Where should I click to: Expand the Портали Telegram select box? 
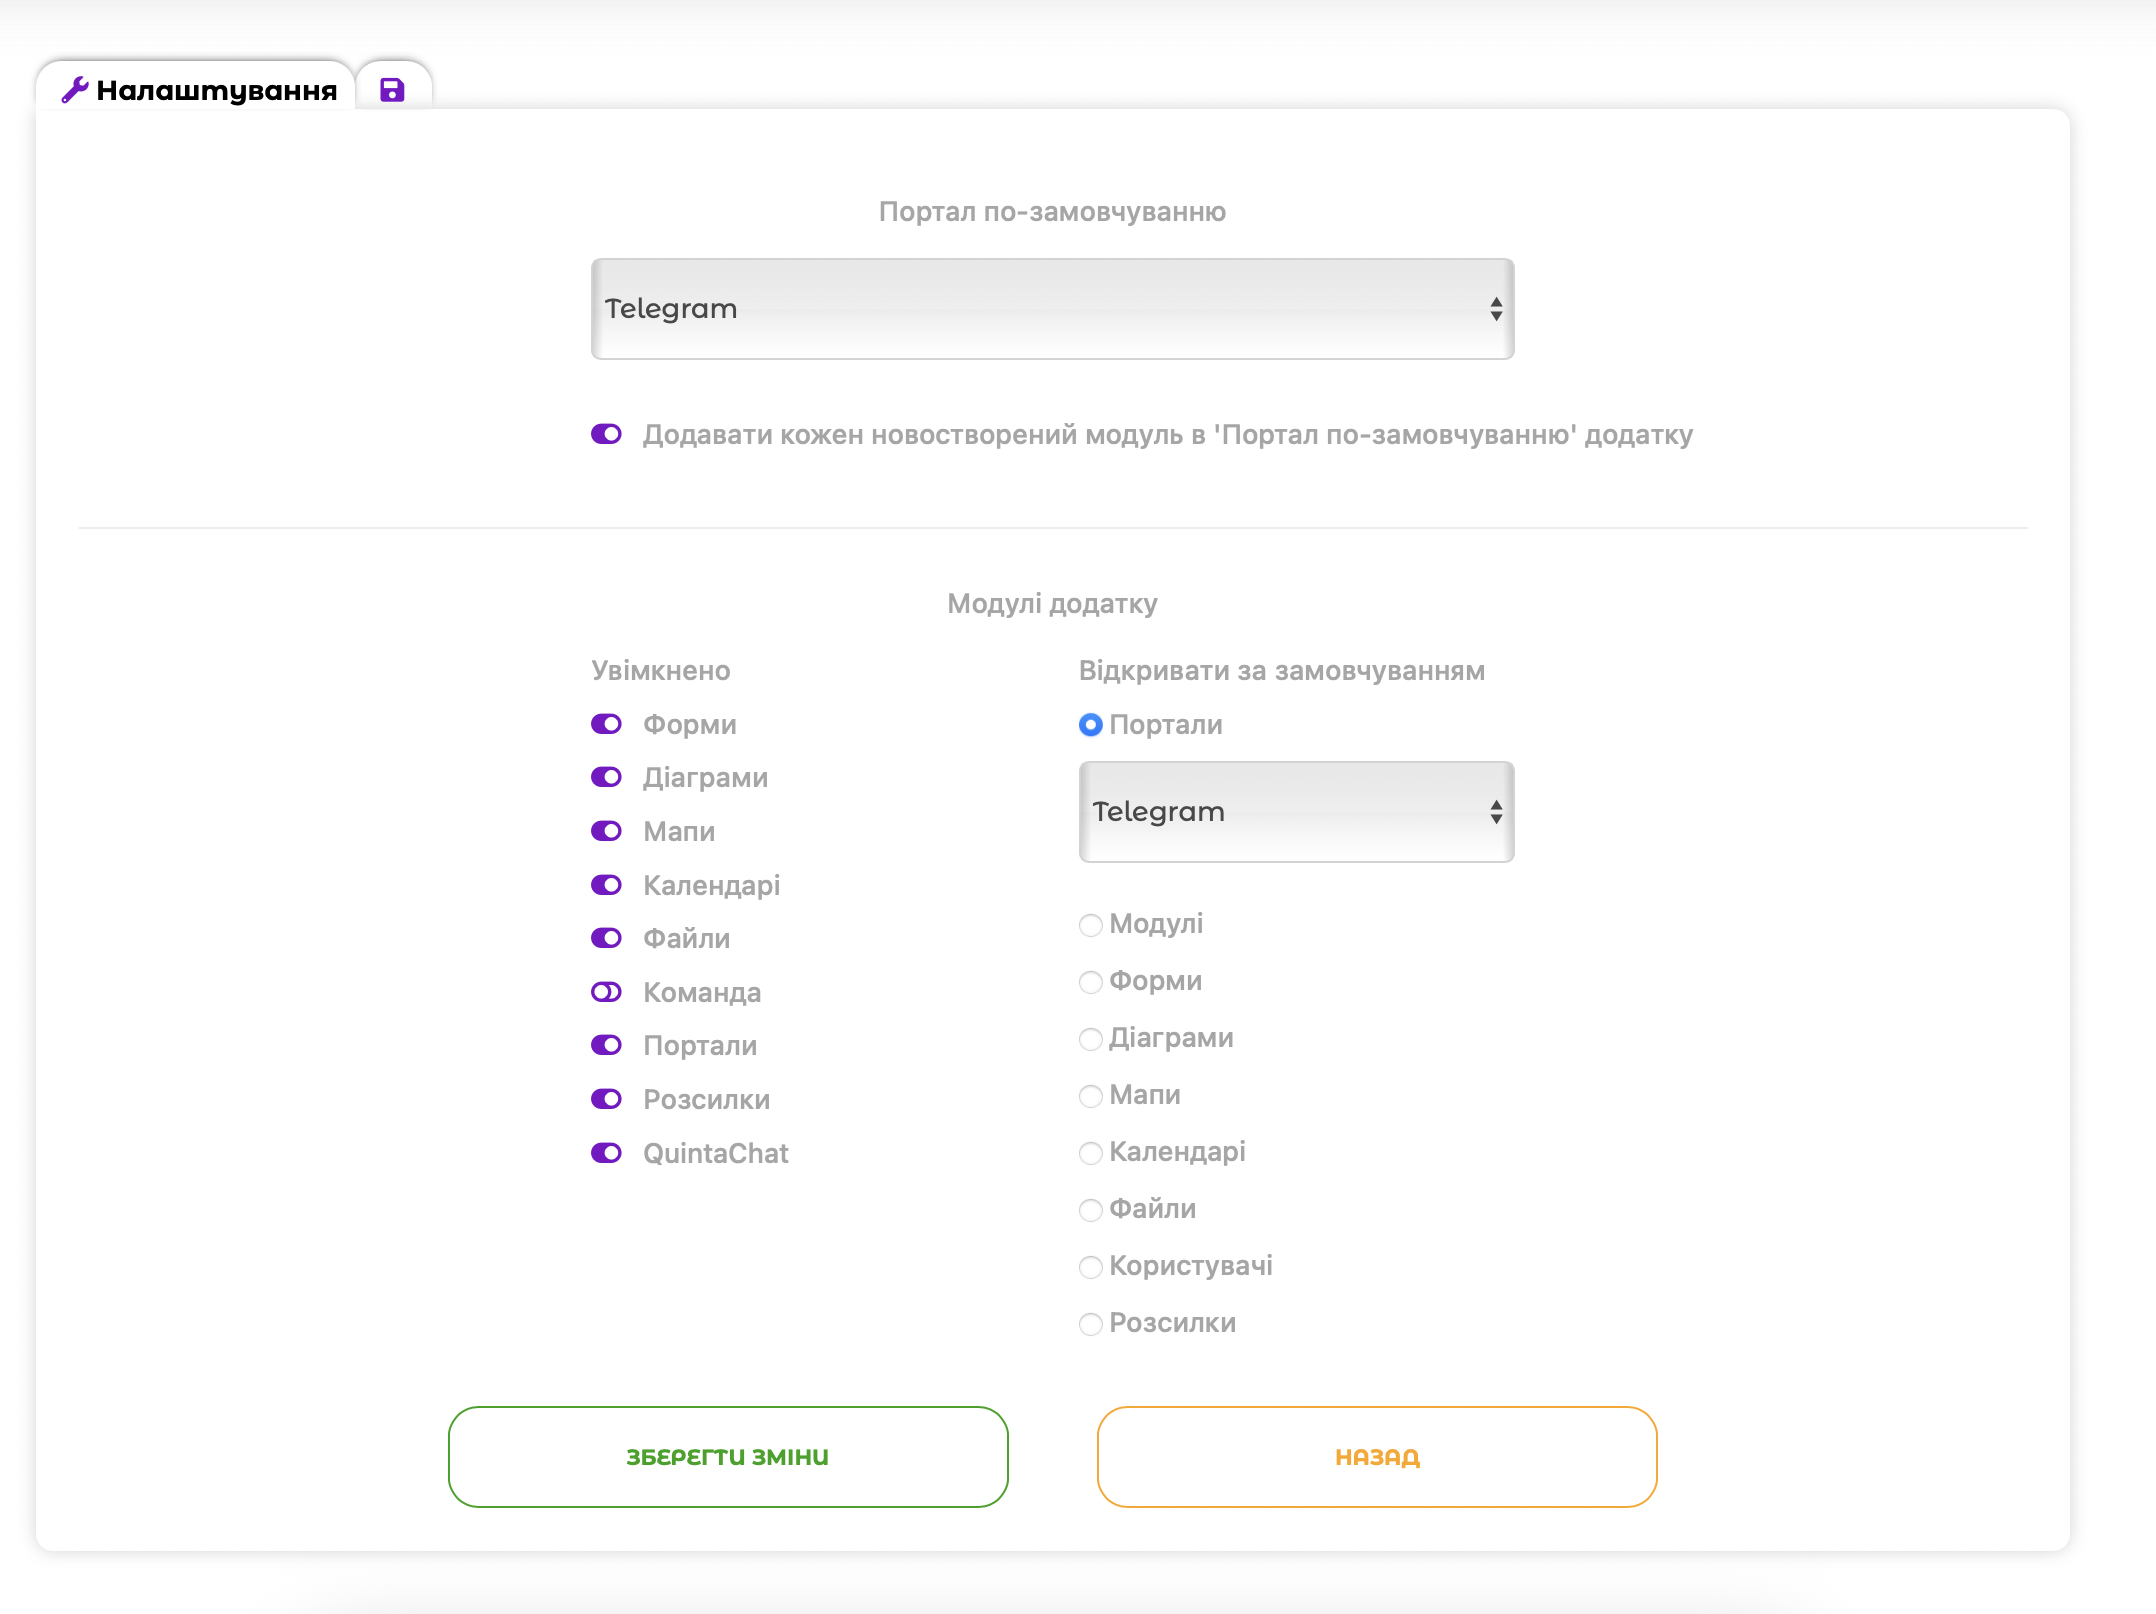click(1295, 812)
